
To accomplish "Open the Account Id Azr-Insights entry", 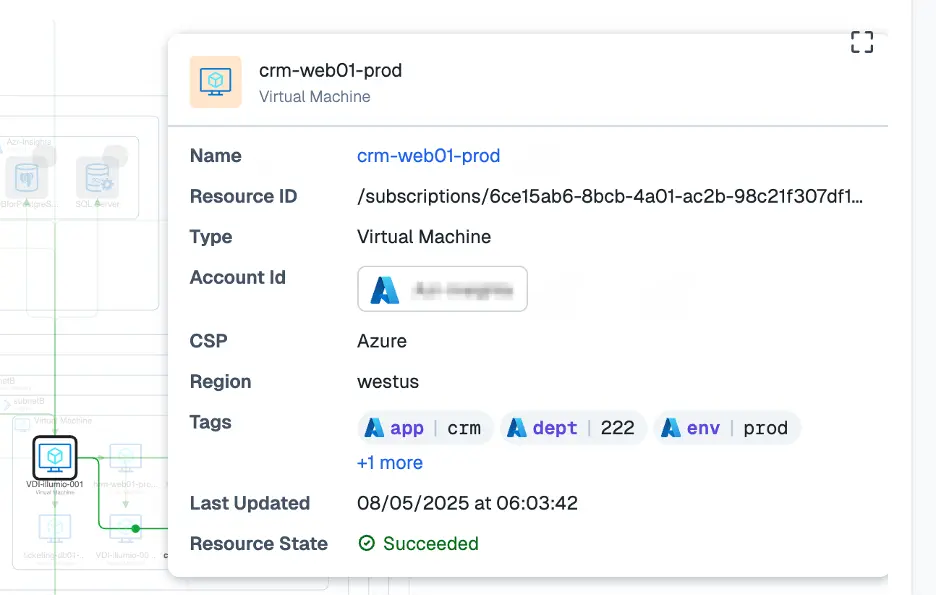I will pyautogui.click(x=442, y=288).
